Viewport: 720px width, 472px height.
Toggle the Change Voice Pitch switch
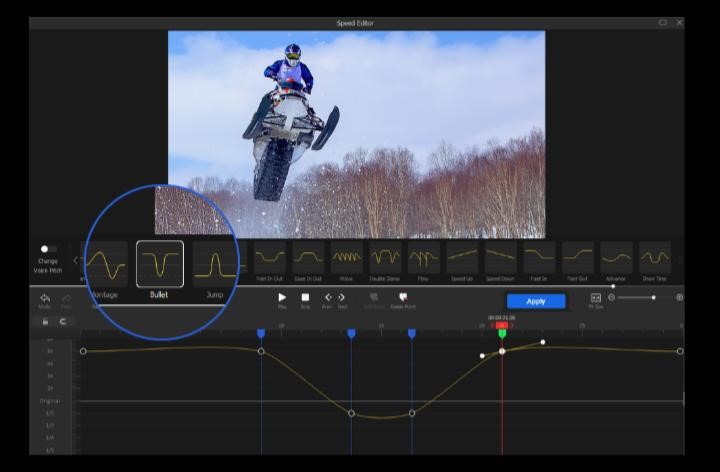coord(47,249)
